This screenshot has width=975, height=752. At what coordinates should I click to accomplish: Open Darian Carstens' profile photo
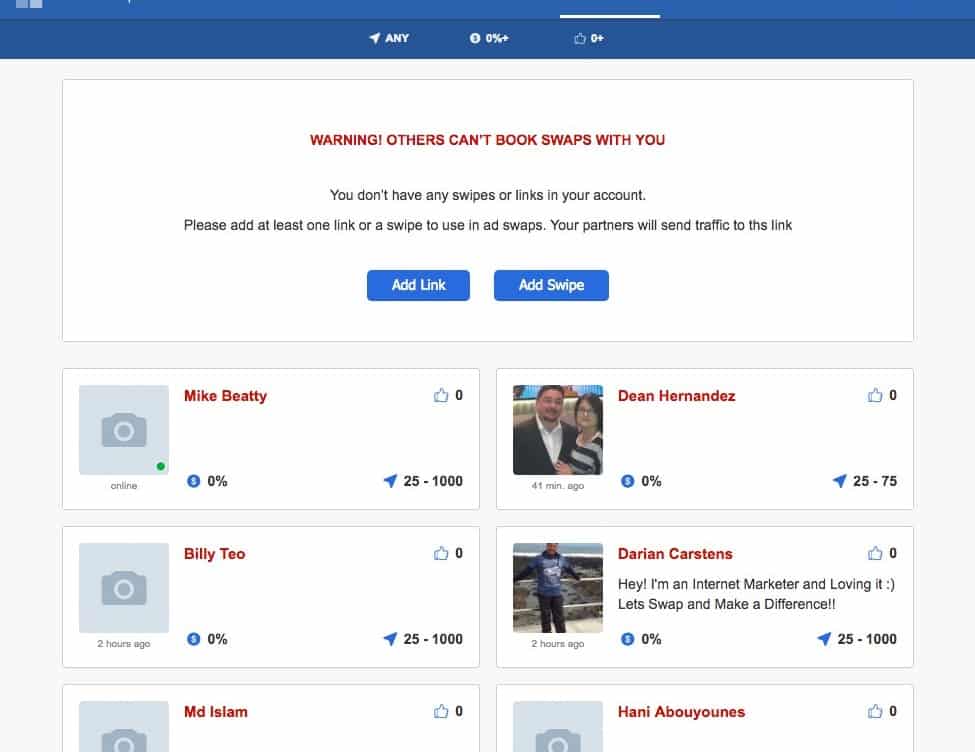(558, 588)
